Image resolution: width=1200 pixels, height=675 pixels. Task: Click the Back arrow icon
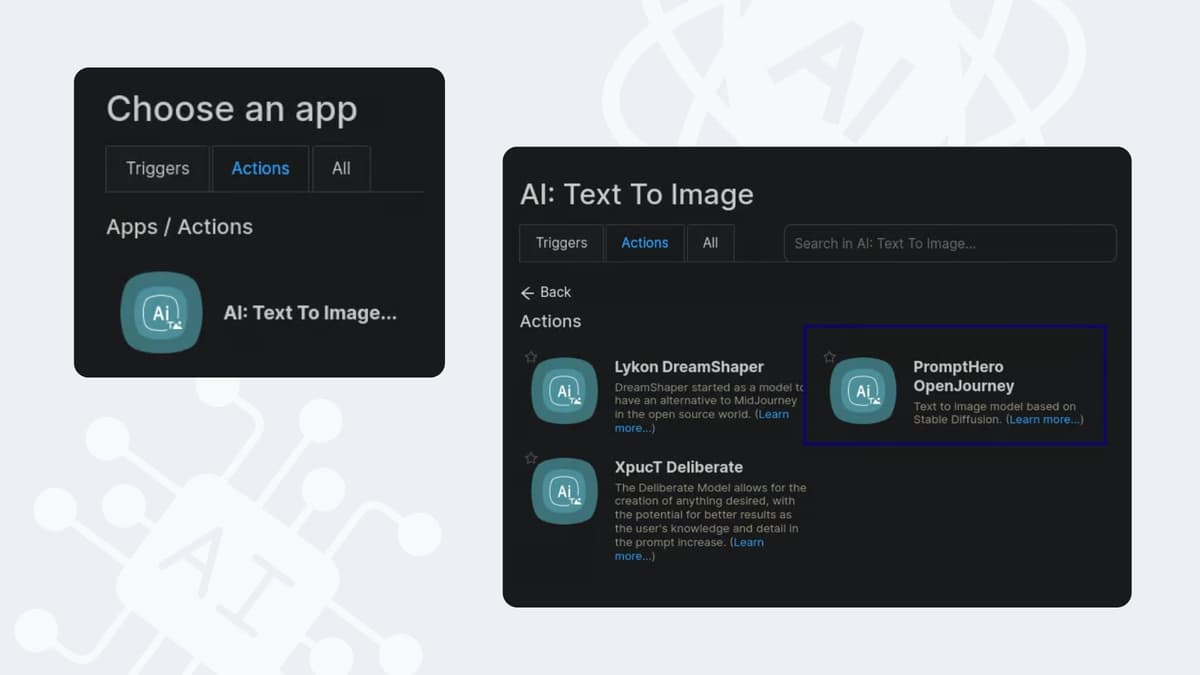click(x=528, y=292)
